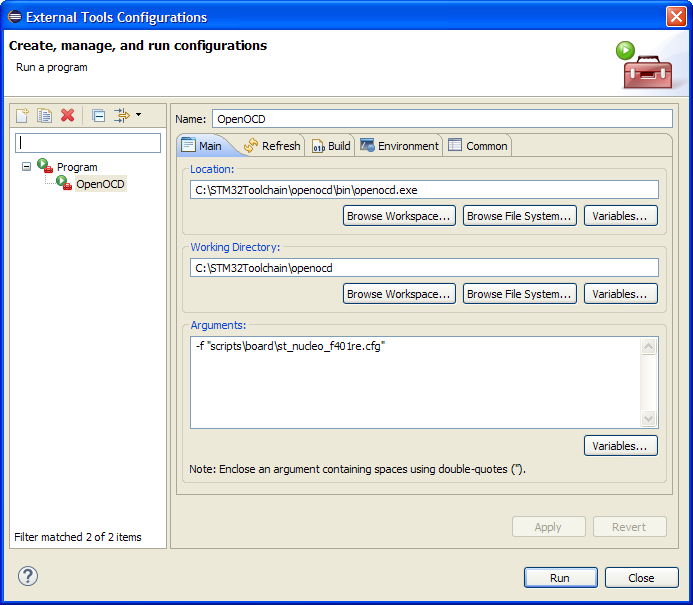
Task: Click the filter text input box
Action: coord(88,143)
